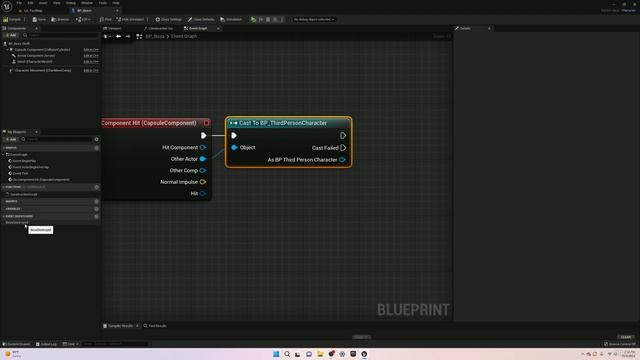Click As BP Third Person Character output pin
Screen dimensions: 640x360
[x=342, y=160]
